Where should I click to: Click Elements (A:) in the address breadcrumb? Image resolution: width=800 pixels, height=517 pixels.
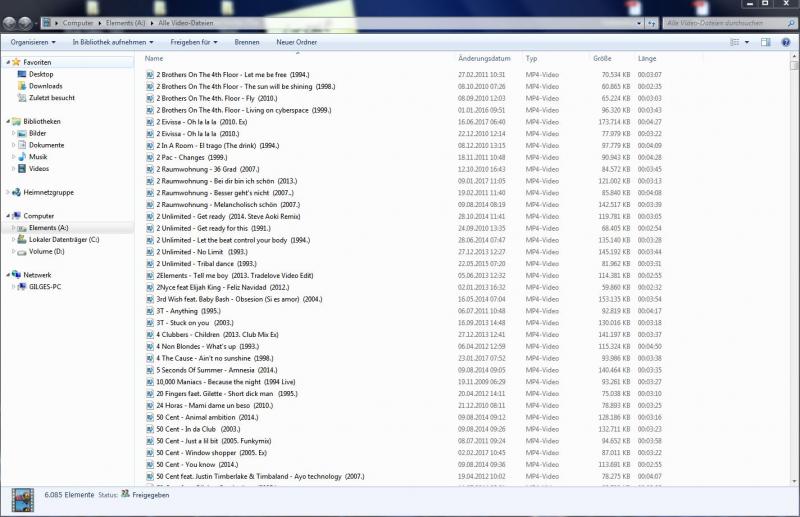(x=126, y=23)
